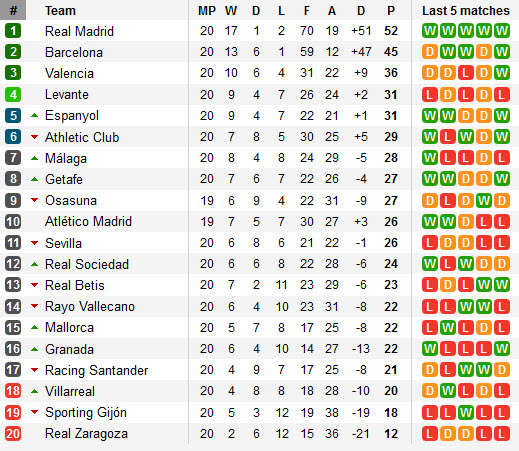Click red down arrow beside Athletic Club
The image size is (519, 451).
[x=34, y=137]
